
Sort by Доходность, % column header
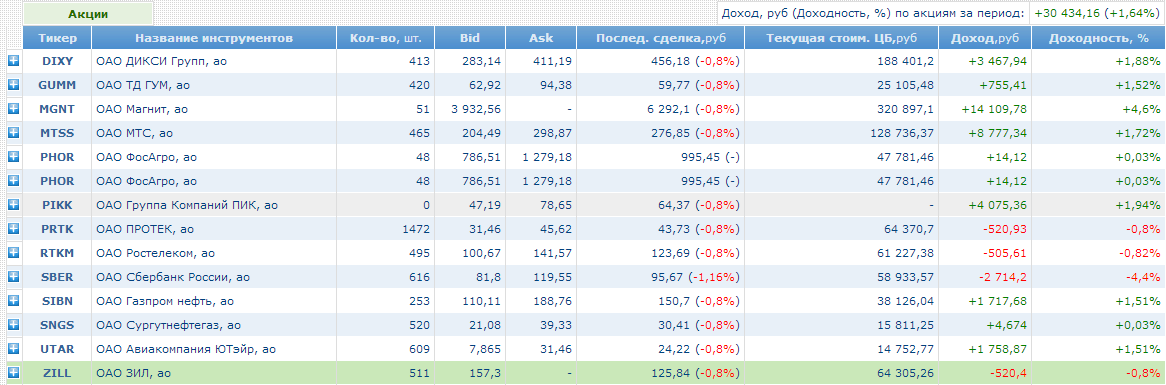click(1098, 38)
